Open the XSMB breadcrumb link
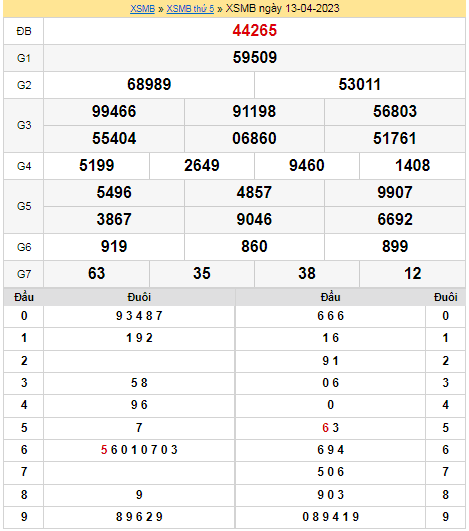 tap(142, 8)
